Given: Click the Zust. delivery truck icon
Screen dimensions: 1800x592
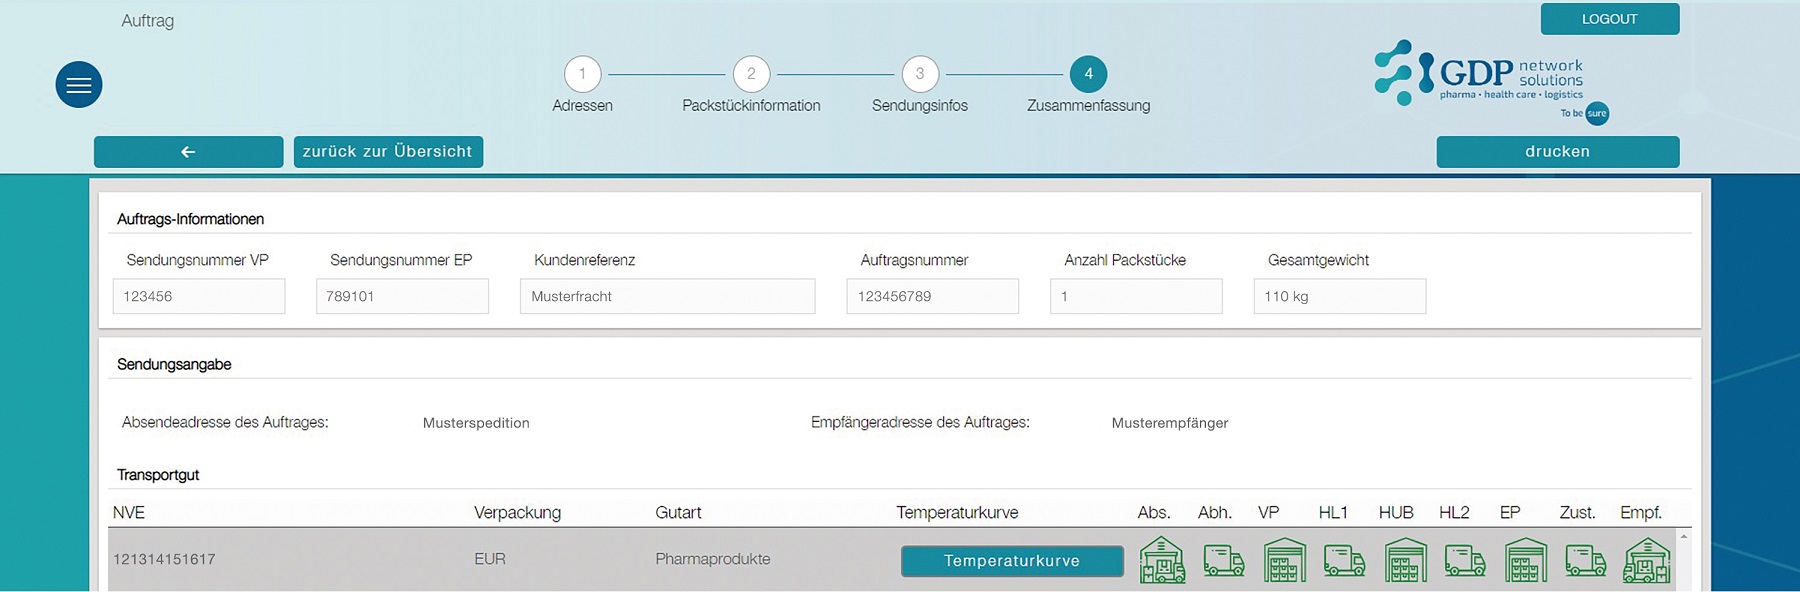Looking at the screenshot, I should click(x=1586, y=560).
